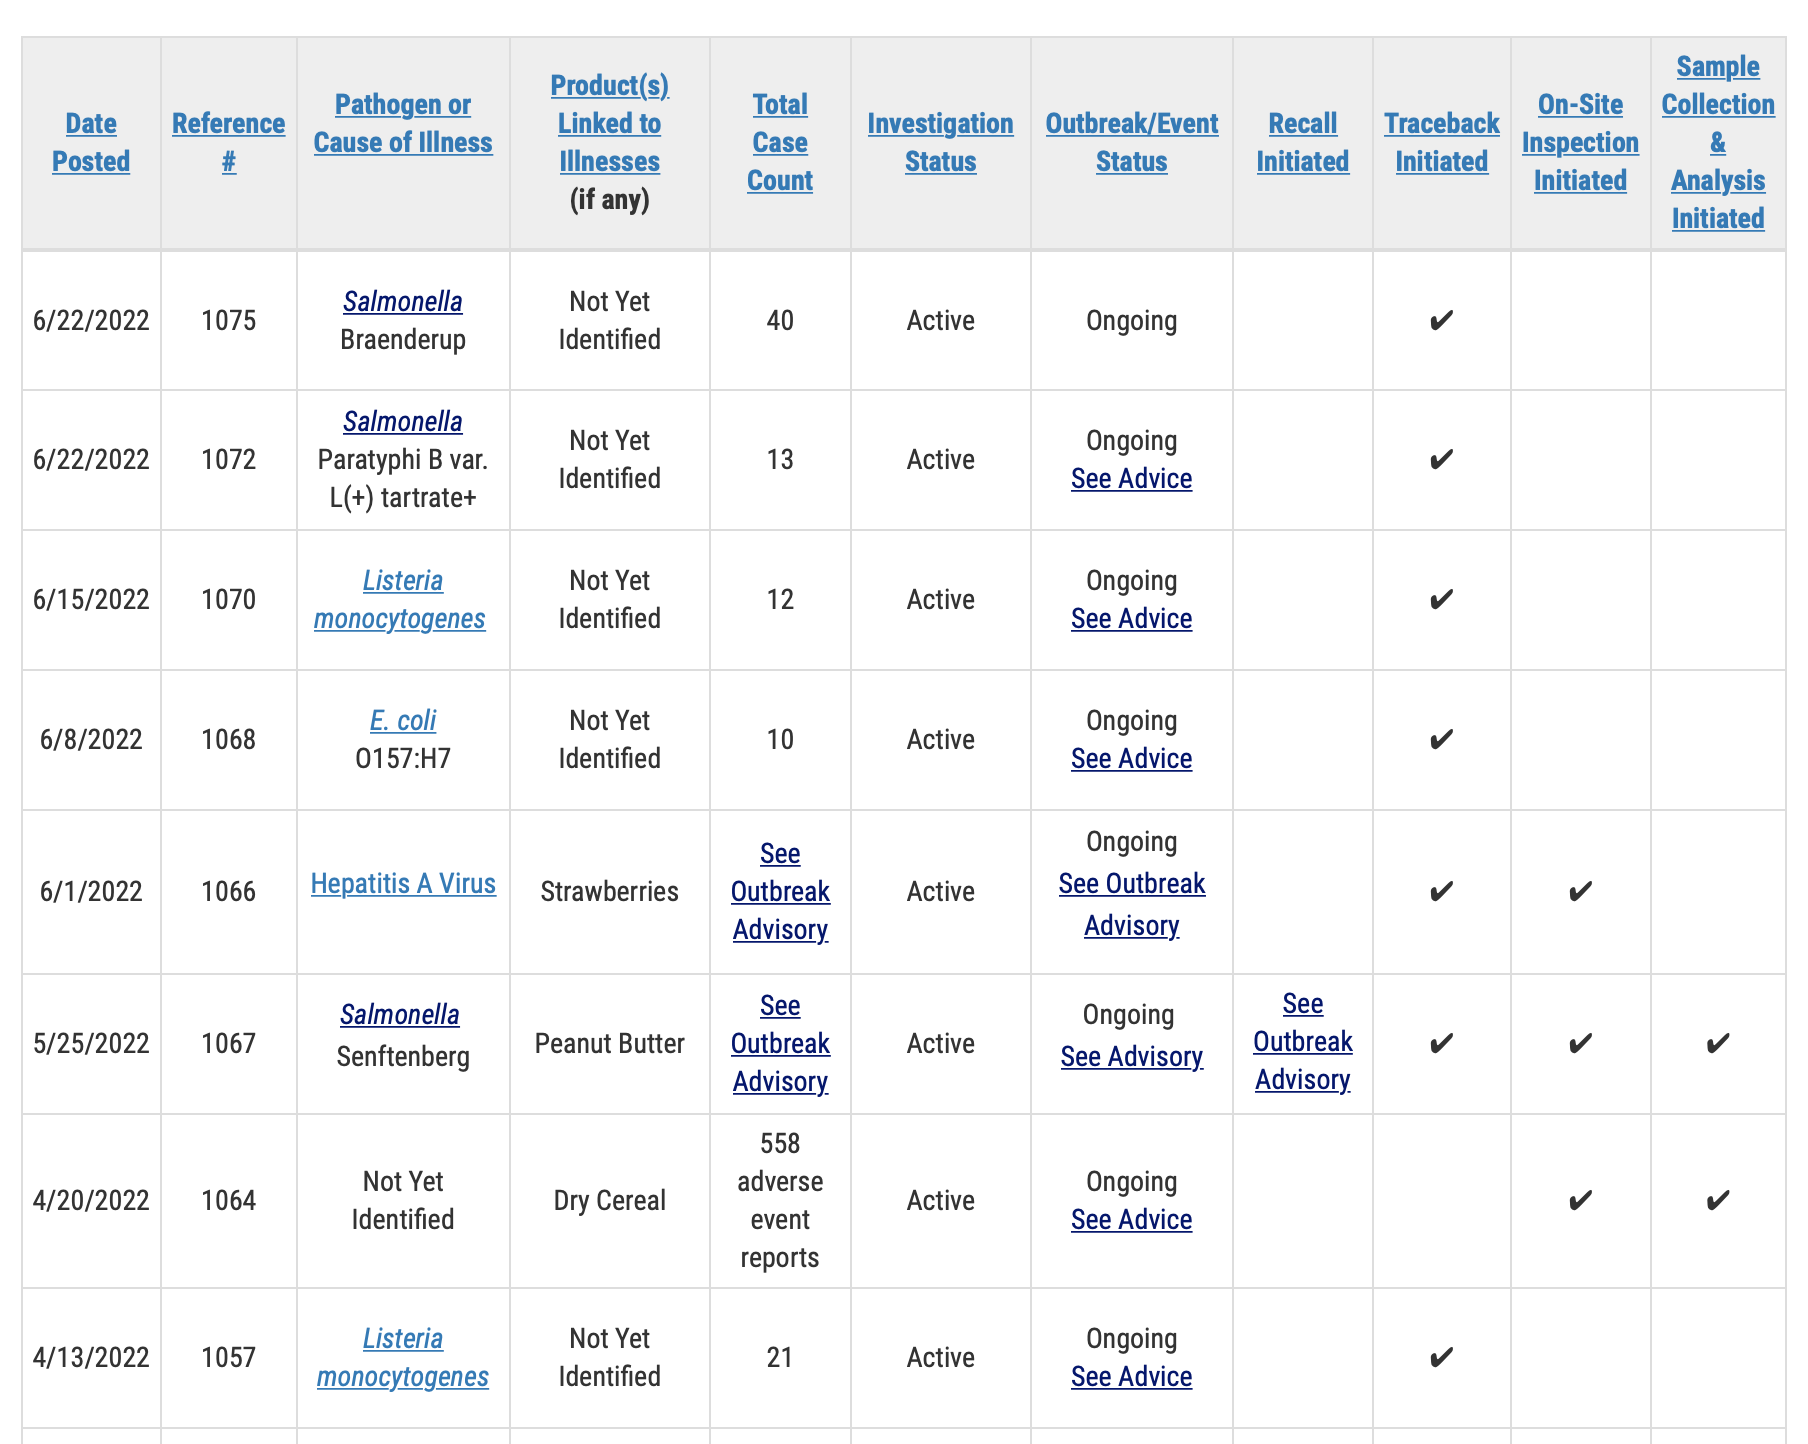The width and height of the screenshot is (1808, 1444).
Task: Sort by Outbreak/Event Status header
Action: click(x=1131, y=142)
